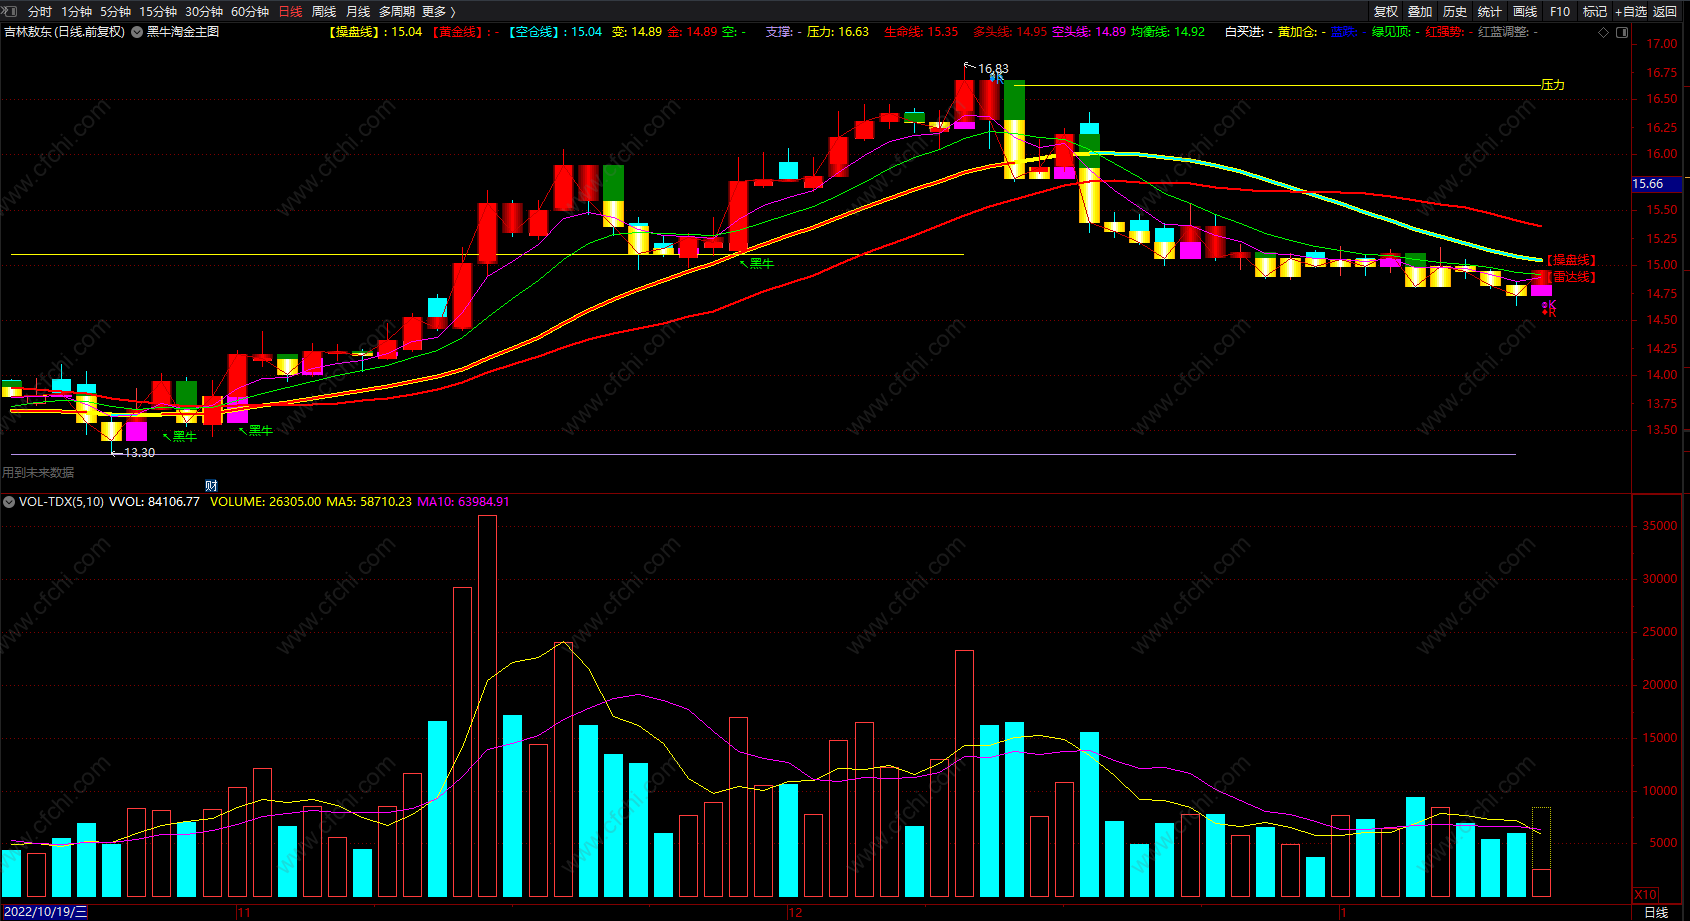Click the tallest red volume bar
This screenshot has width=1690, height=921.
487,705
